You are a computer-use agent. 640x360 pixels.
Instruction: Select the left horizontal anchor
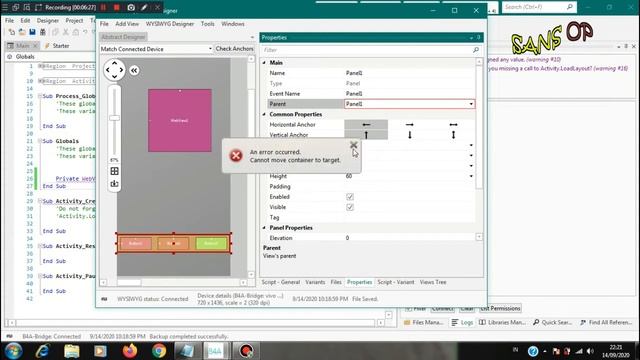366,124
